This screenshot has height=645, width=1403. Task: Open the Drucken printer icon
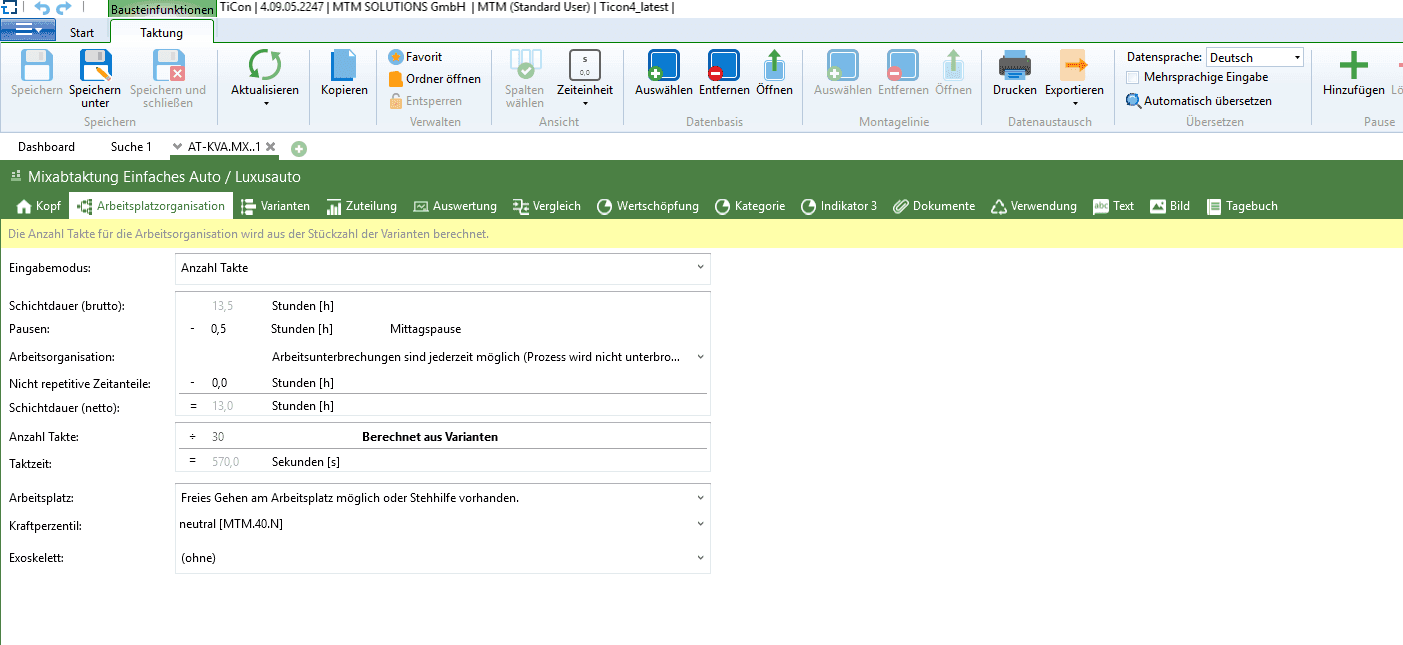pyautogui.click(x=1014, y=66)
